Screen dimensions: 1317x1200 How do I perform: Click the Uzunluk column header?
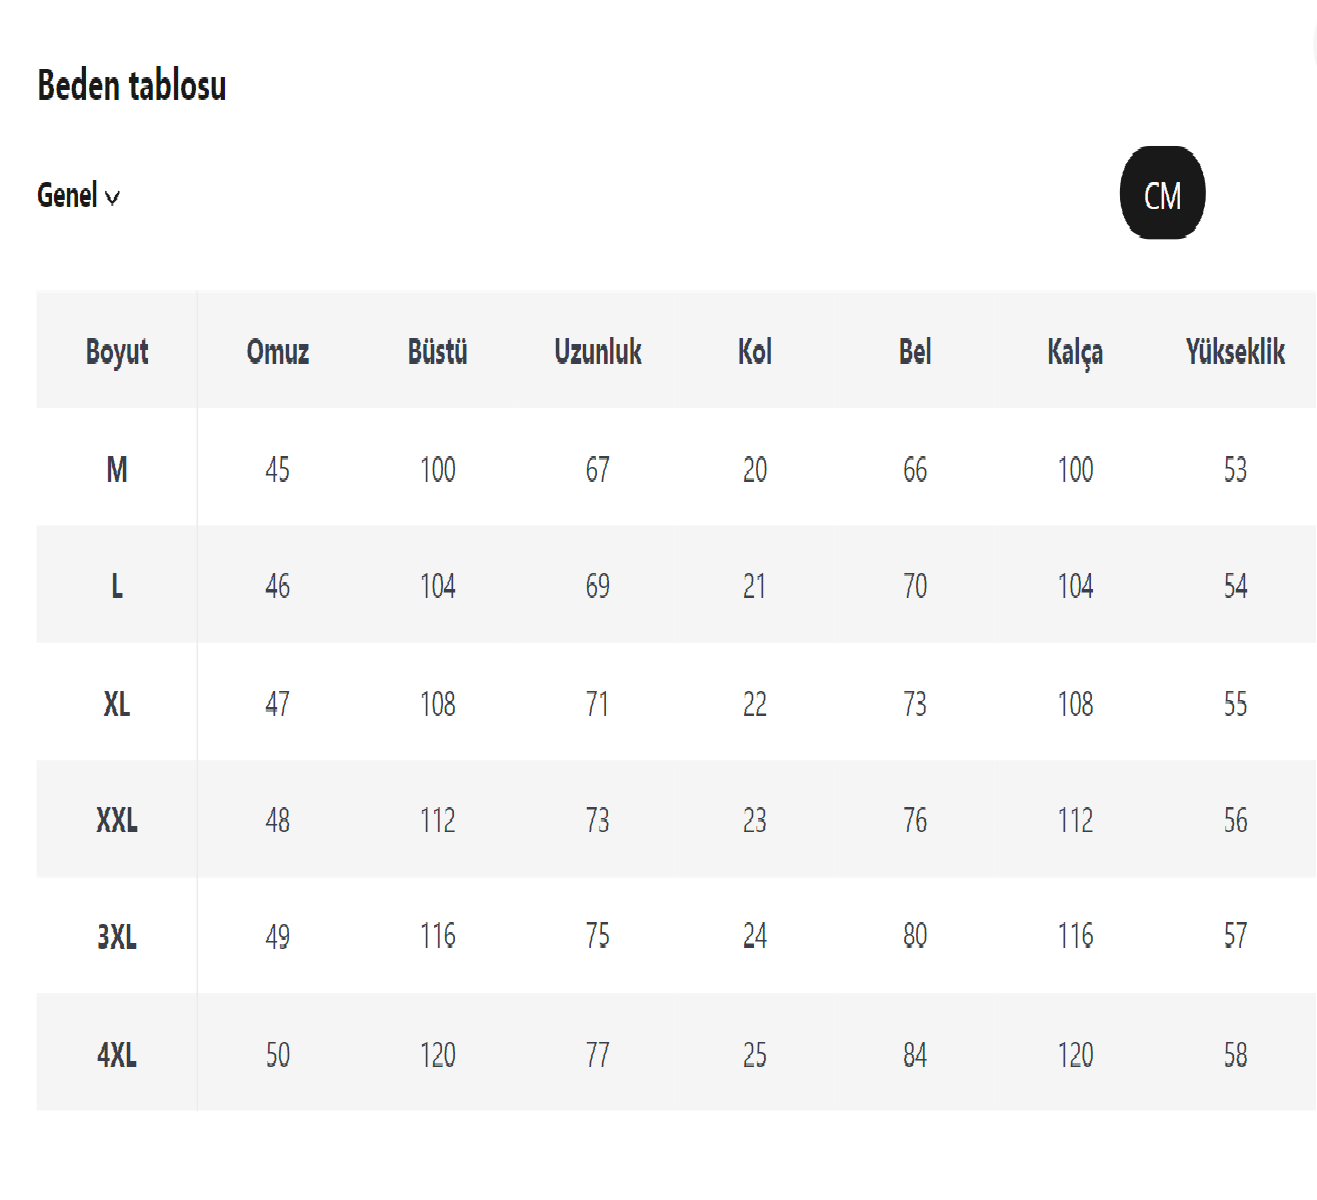pyautogui.click(x=598, y=352)
